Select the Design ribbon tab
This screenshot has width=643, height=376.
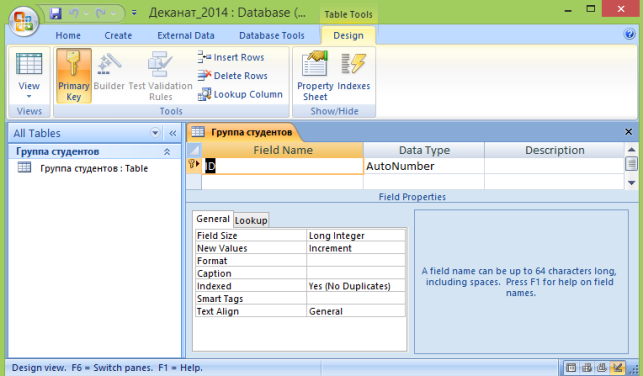(348, 36)
